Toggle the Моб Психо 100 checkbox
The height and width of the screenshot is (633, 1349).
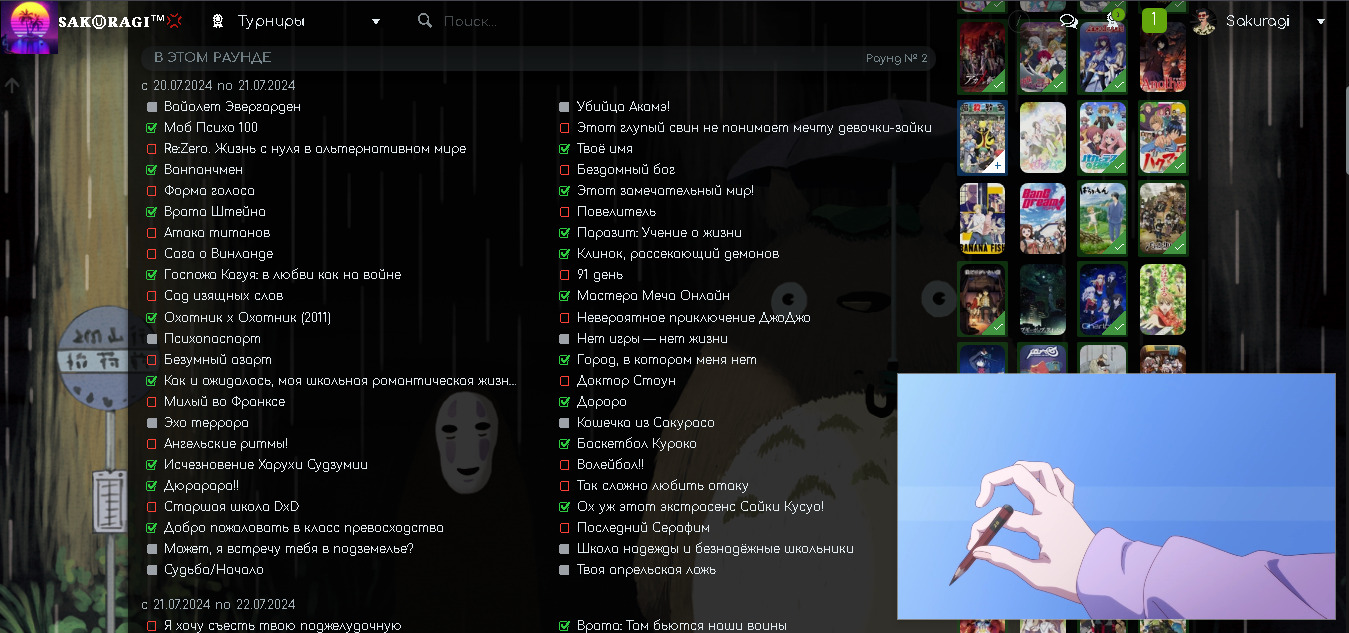[x=152, y=128]
